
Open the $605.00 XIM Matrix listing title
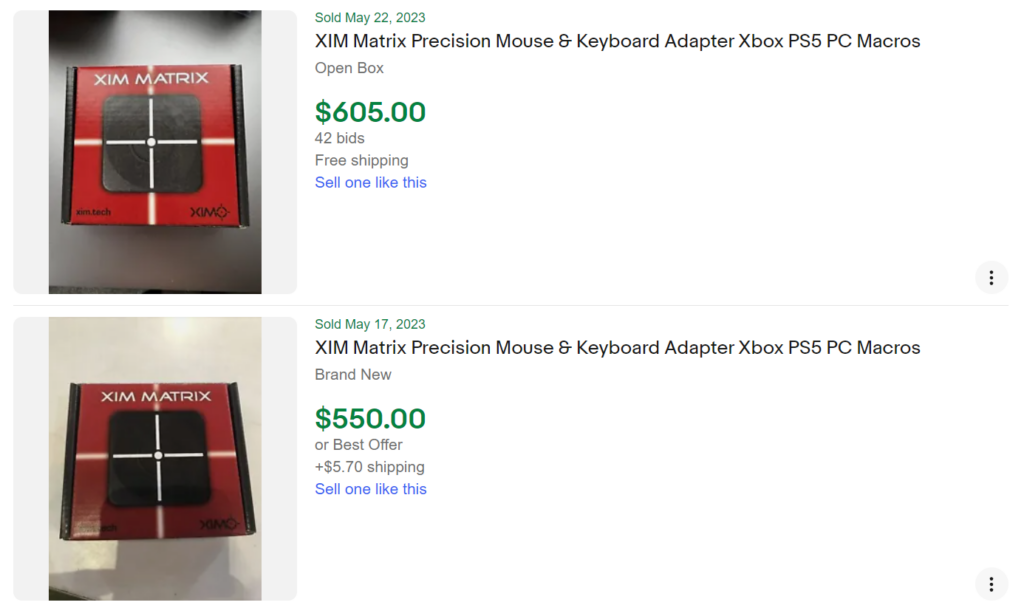click(617, 41)
